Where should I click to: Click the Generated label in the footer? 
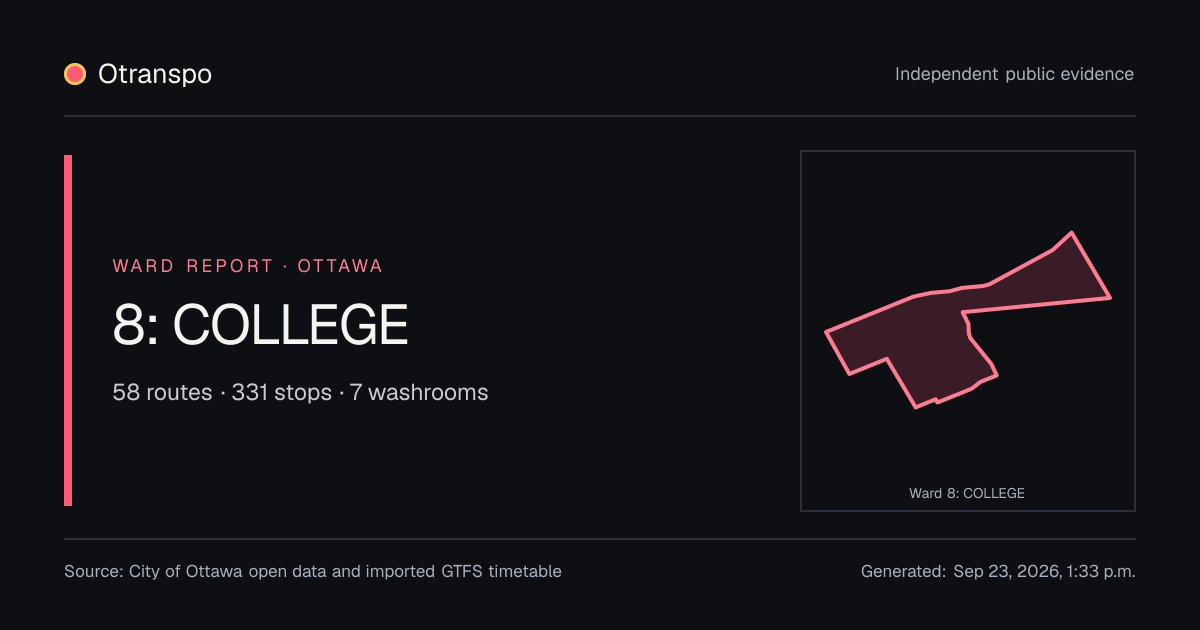click(x=903, y=572)
